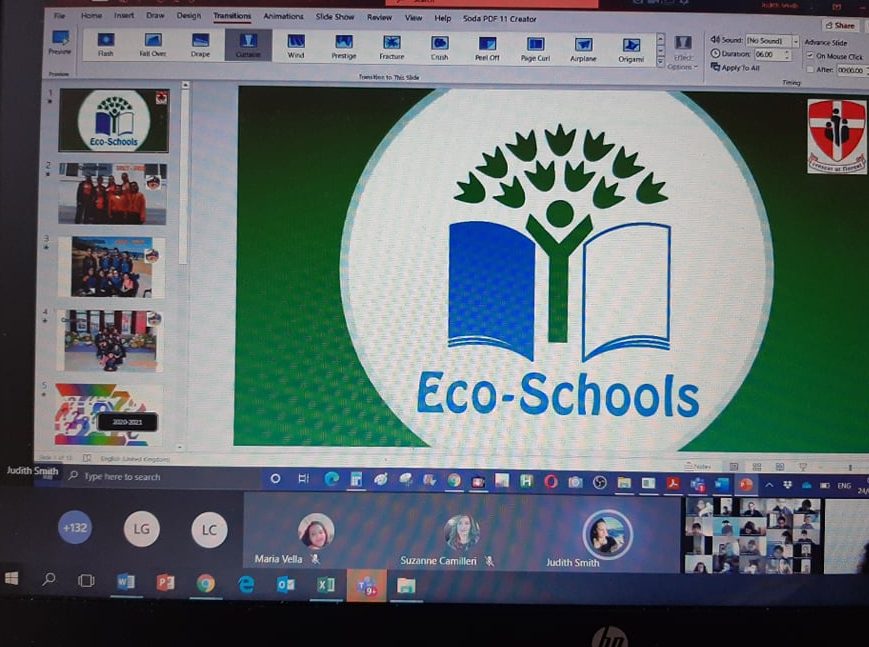Apply the Origami transition
Screen dimensions: 869x647
click(x=631, y=47)
